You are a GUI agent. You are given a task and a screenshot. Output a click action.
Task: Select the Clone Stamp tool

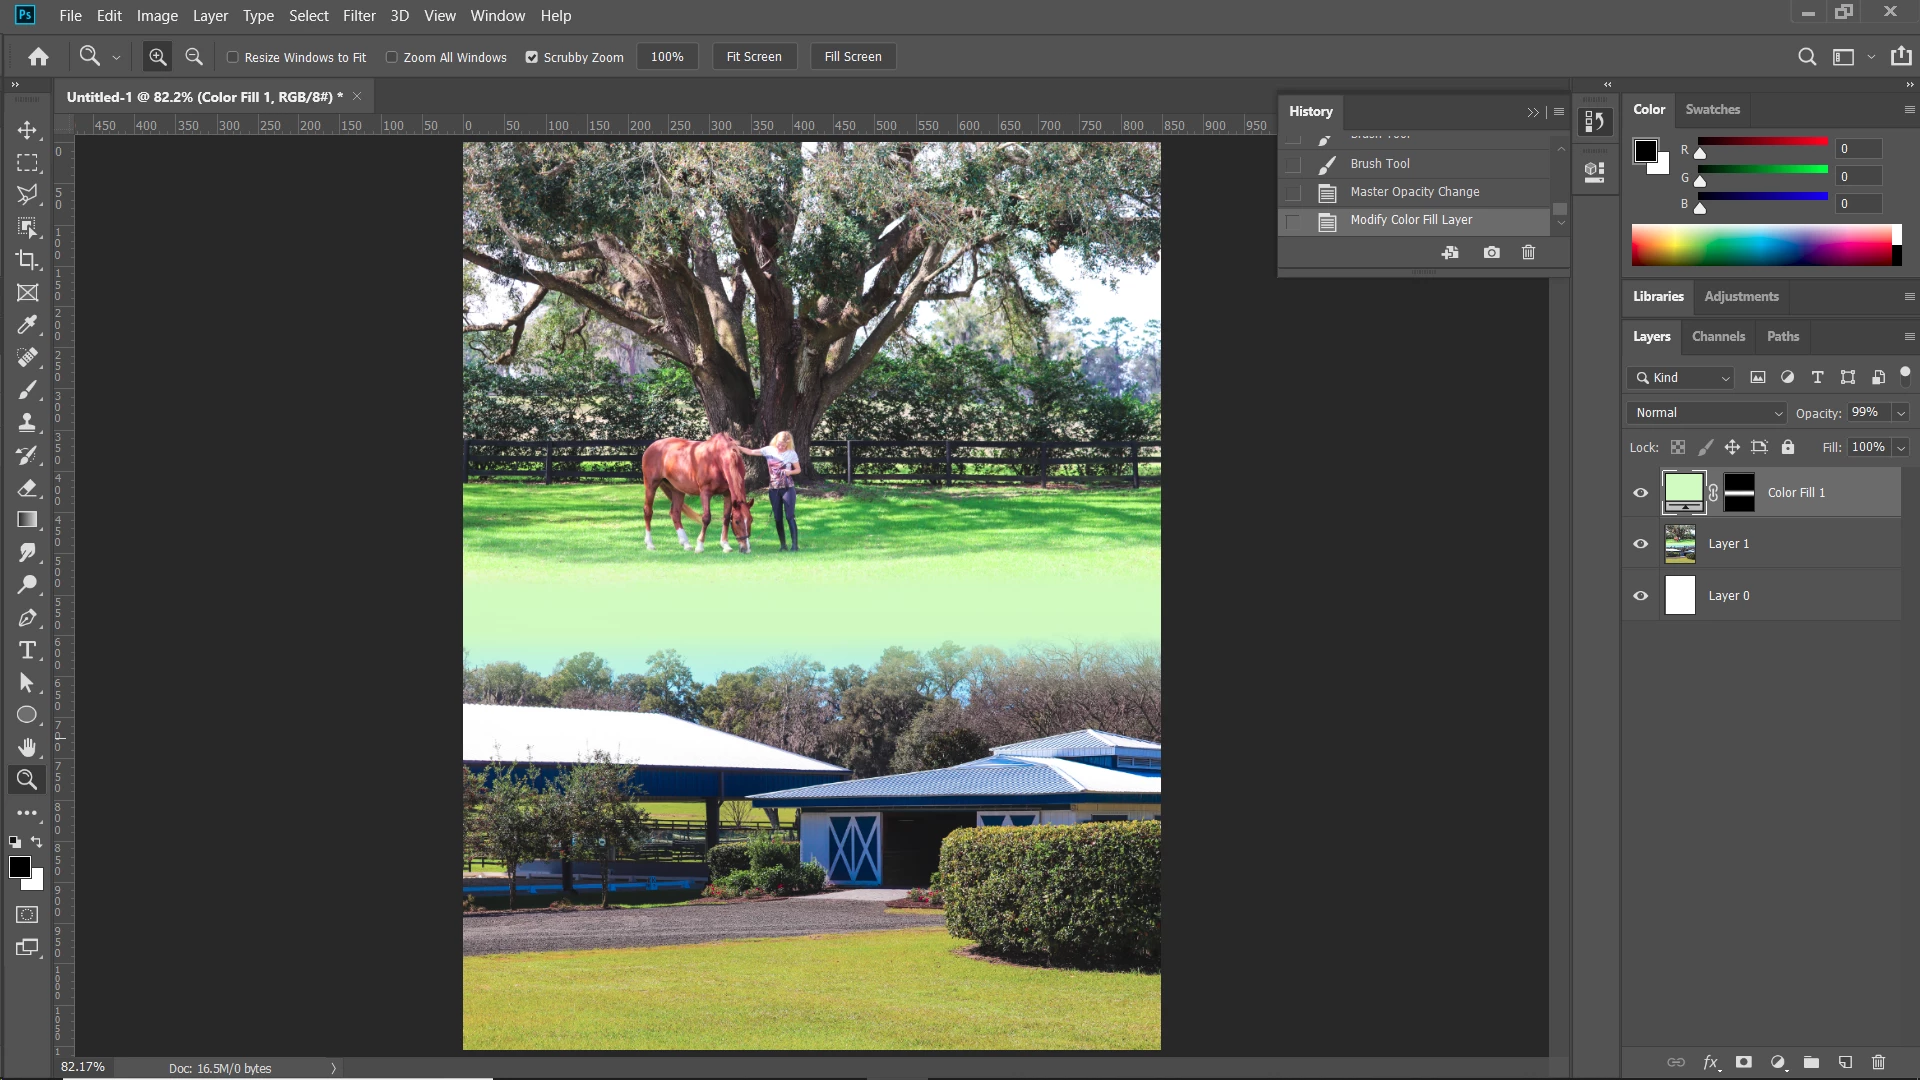pyautogui.click(x=27, y=422)
